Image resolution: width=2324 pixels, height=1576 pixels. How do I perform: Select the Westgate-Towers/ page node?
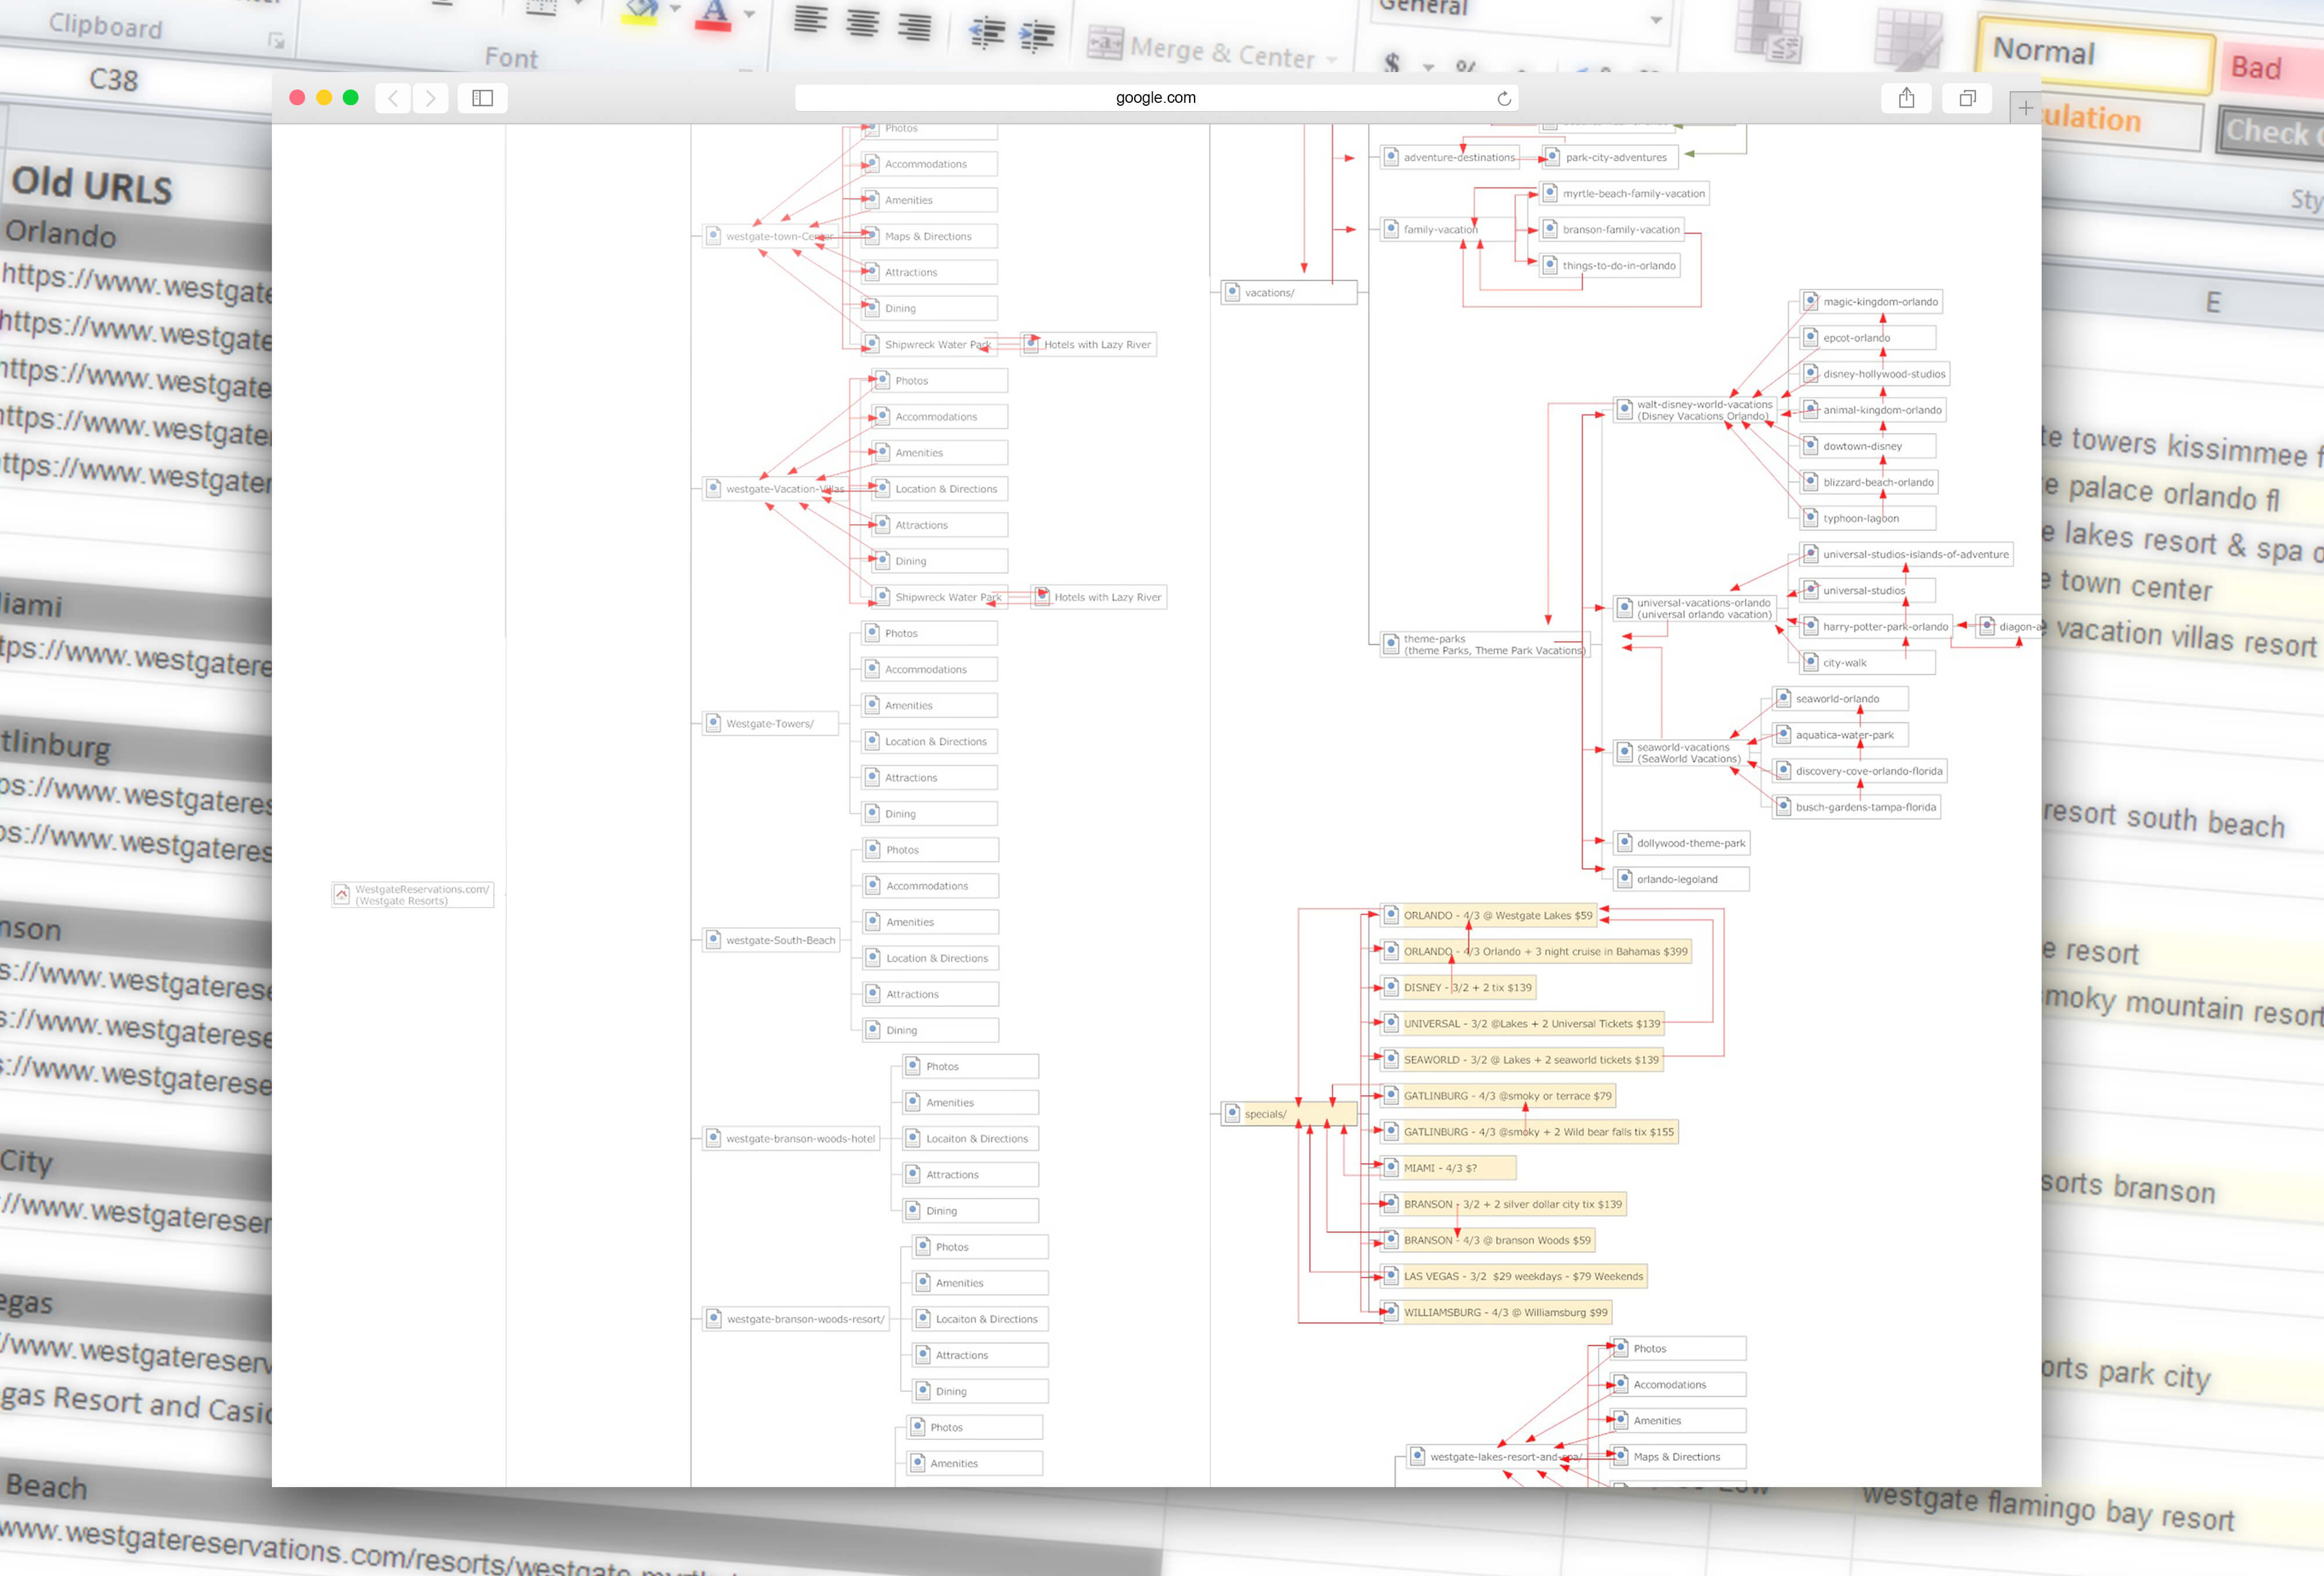pos(769,723)
